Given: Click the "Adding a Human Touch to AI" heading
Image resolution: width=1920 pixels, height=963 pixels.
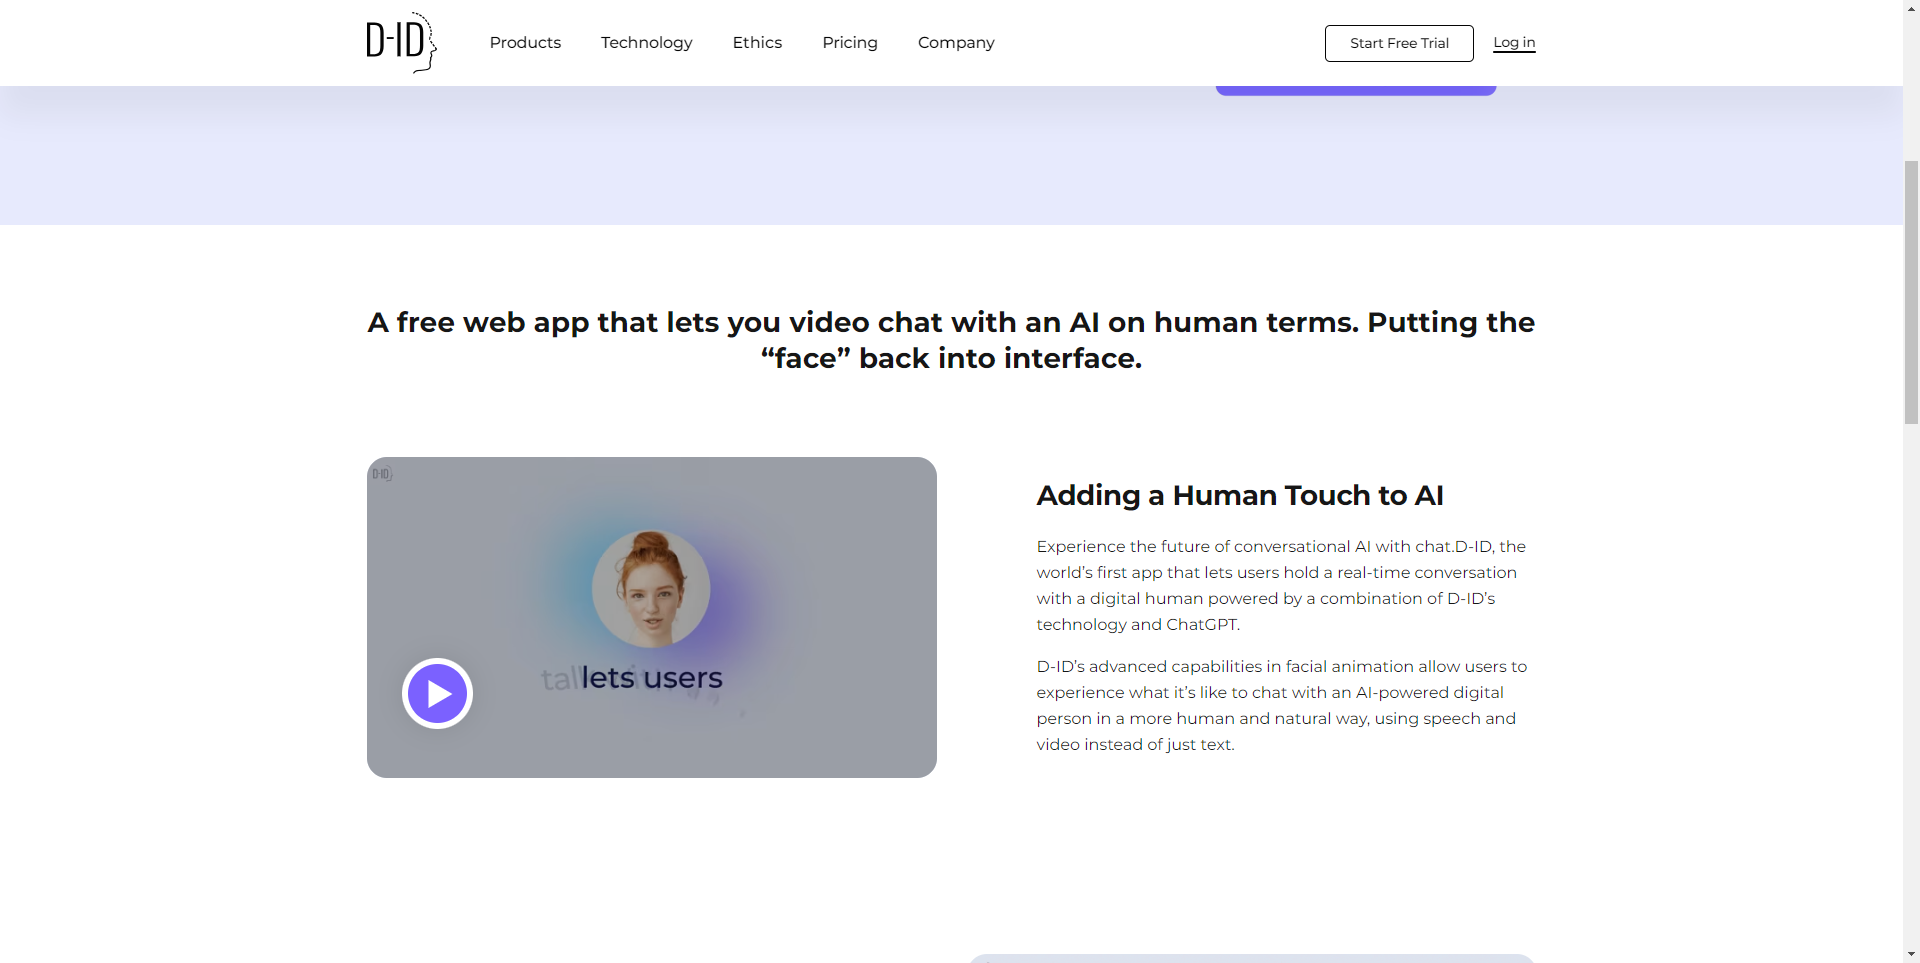Looking at the screenshot, I should [x=1240, y=495].
